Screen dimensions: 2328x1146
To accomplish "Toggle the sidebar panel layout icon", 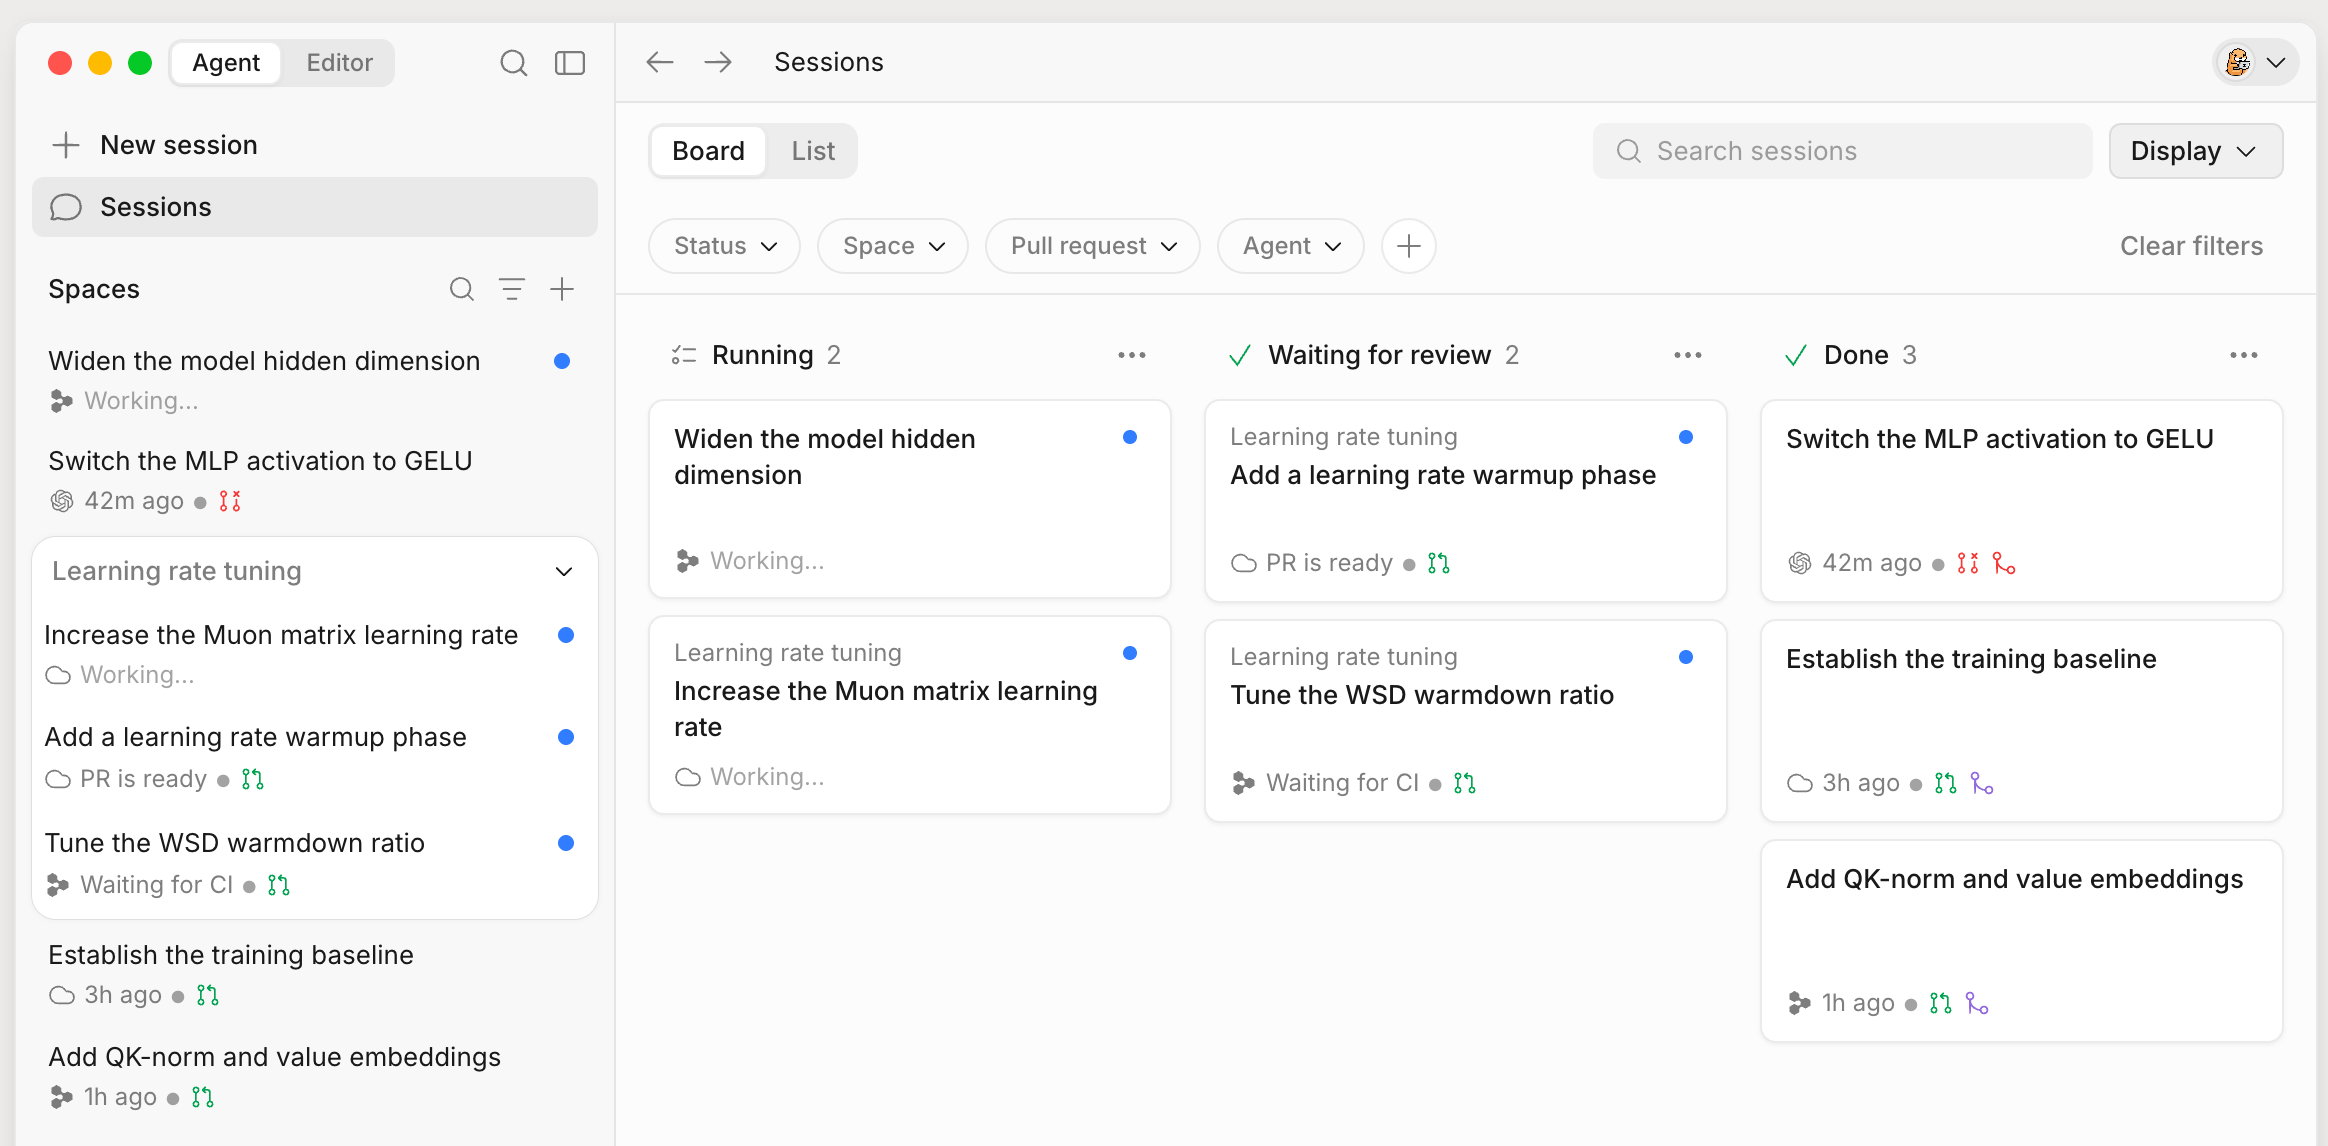I will [x=570, y=63].
